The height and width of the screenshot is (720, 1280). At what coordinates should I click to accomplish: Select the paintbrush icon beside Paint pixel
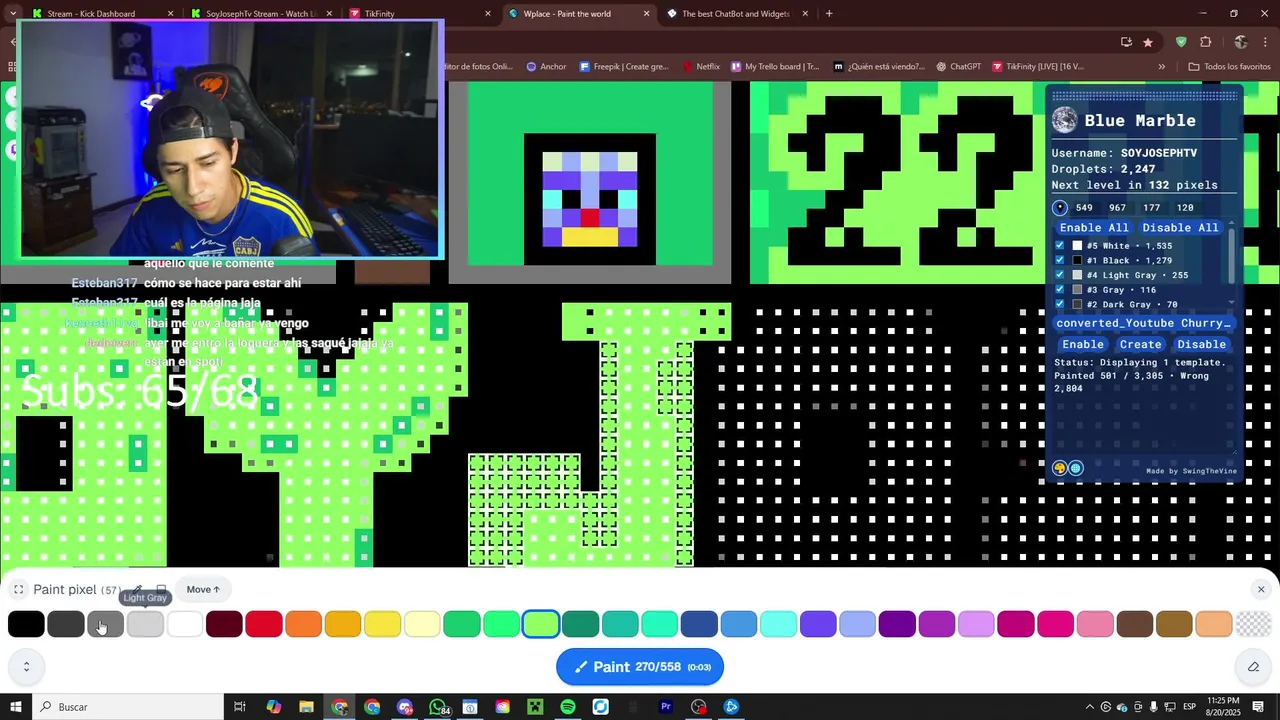[138, 590]
